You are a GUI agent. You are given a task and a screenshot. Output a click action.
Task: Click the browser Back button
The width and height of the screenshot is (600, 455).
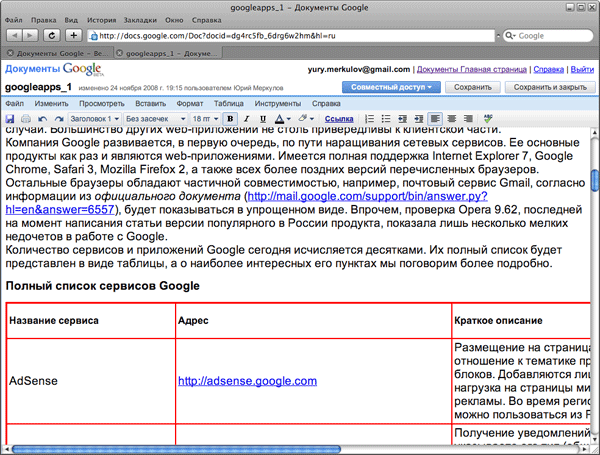(15, 36)
